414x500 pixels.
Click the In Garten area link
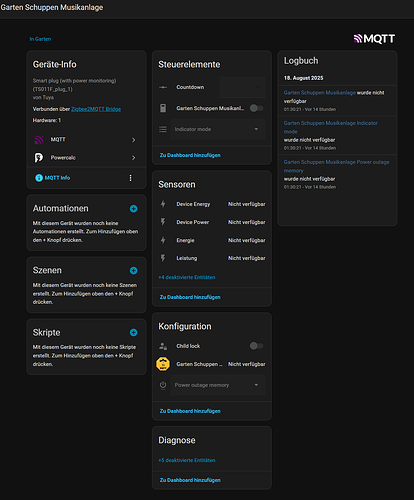click(x=40, y=39)
